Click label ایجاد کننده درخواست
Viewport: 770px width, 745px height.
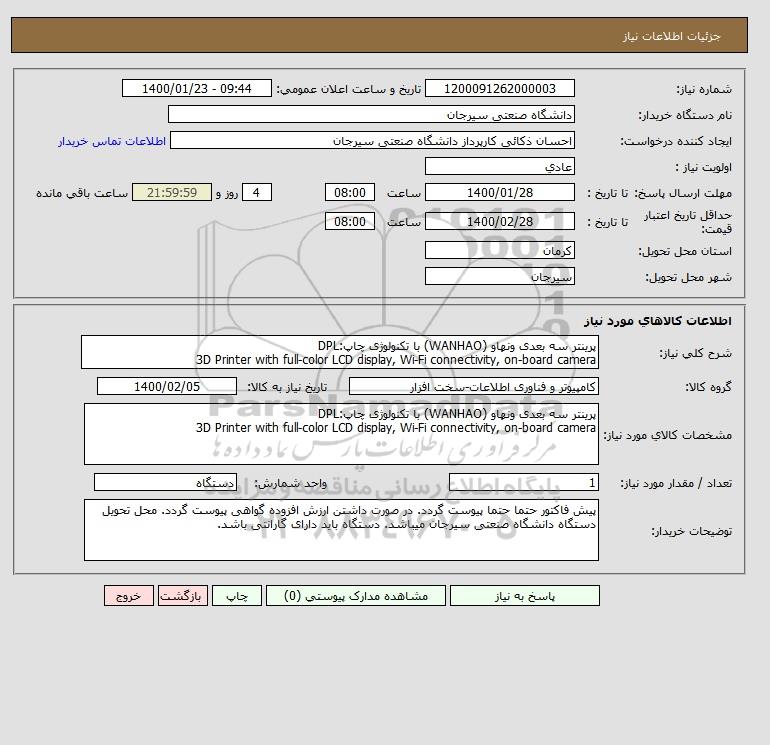pyautogui.click(x=676, y=141)
